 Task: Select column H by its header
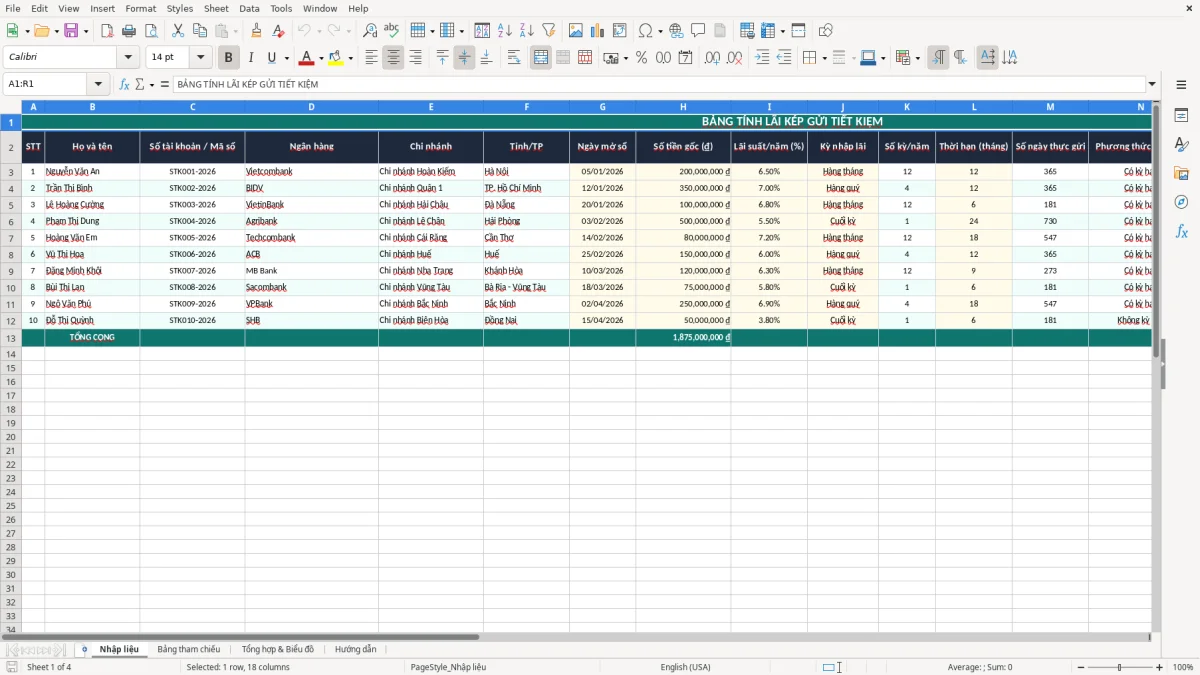click(683, 107)
